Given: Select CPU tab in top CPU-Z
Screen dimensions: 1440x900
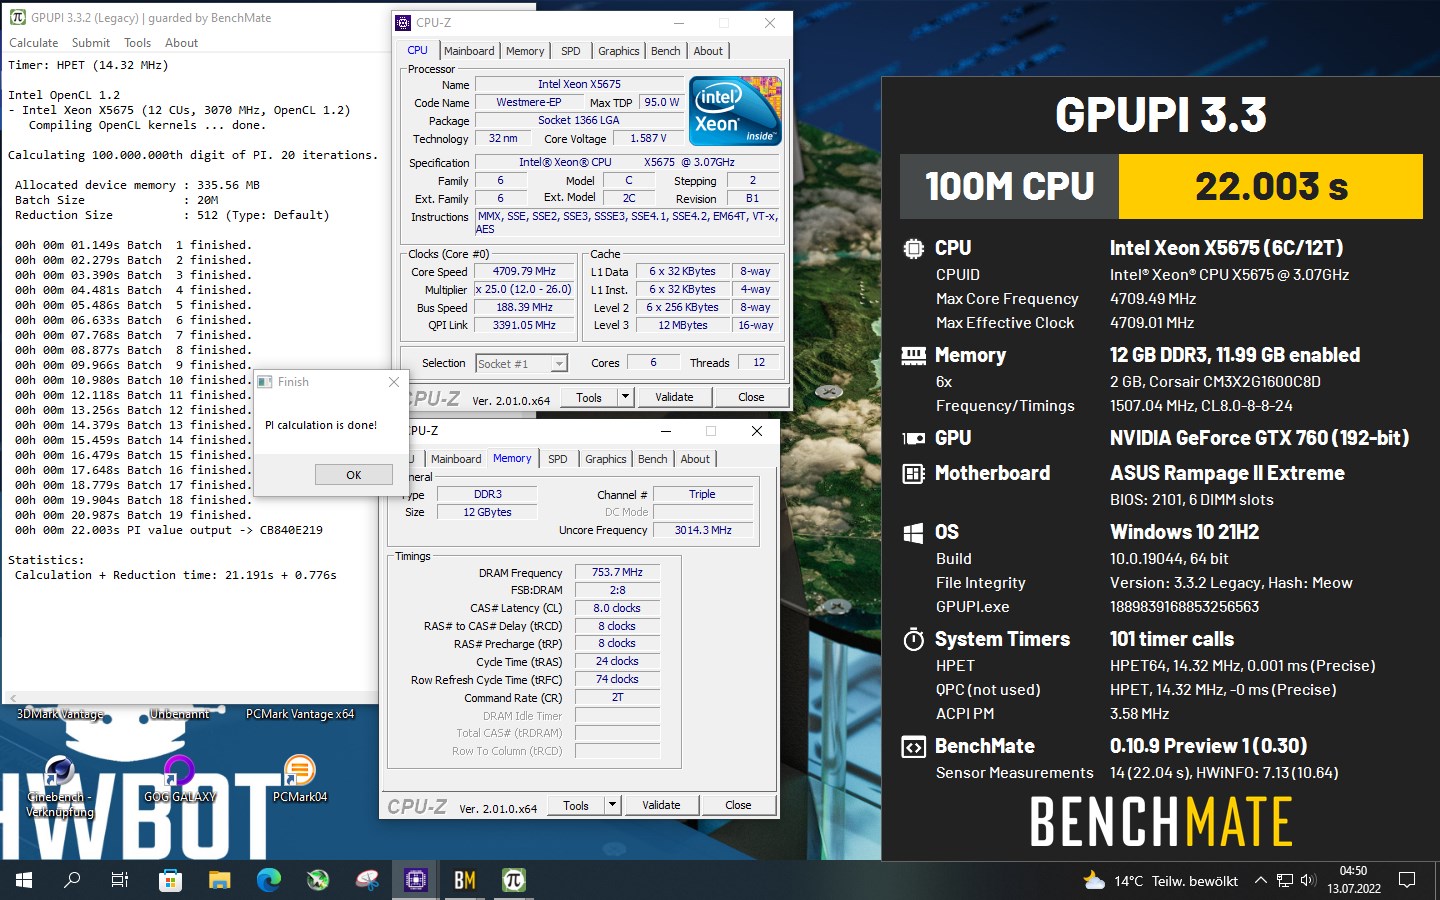Looking at the screenshot, I should 417,50.
